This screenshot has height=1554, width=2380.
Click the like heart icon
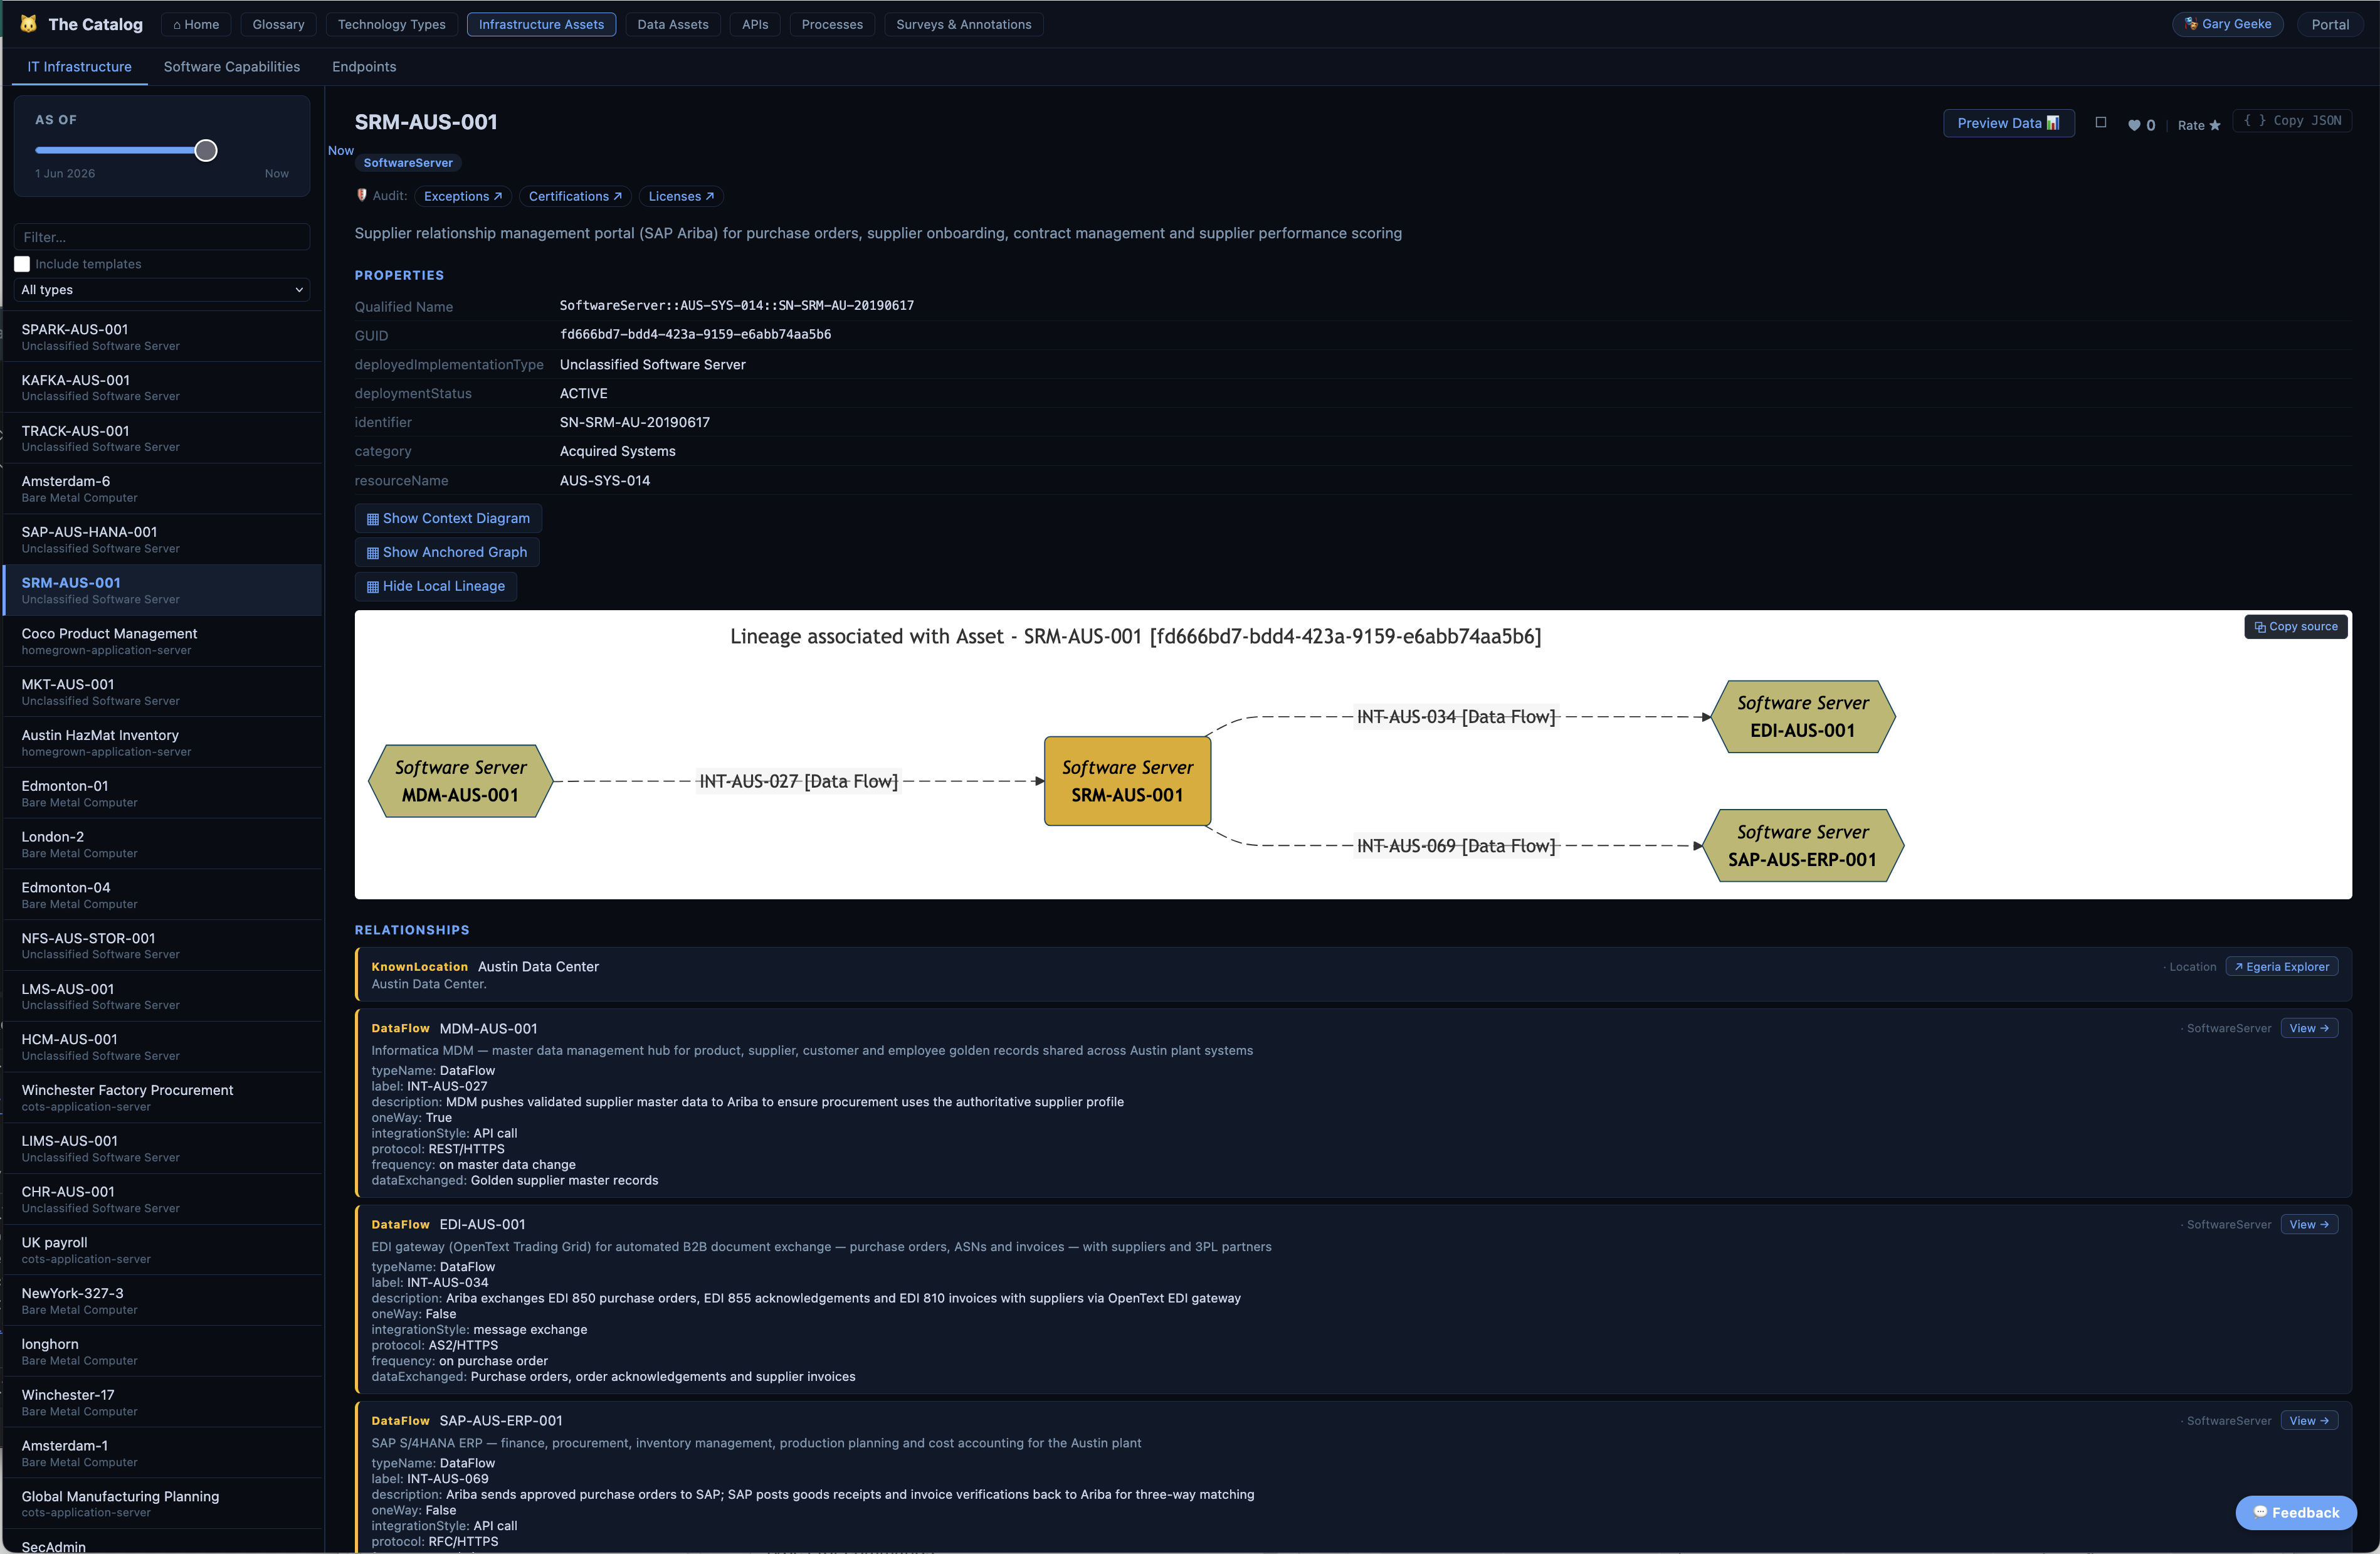click(x=2133, y=125)
